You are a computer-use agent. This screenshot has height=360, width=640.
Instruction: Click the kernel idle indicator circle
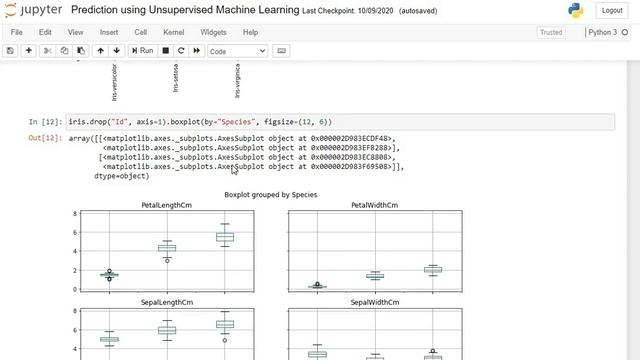[x=625, y=32]
